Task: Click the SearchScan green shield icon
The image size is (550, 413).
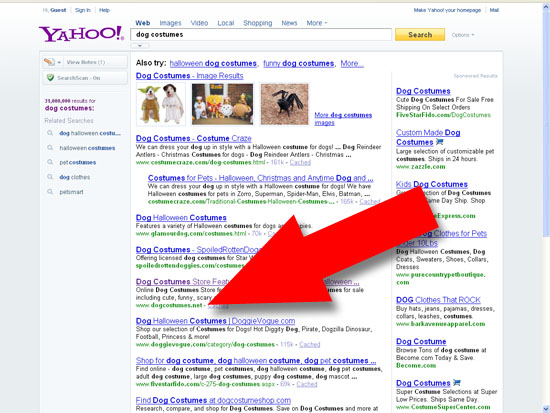Action: click(50, 78)
